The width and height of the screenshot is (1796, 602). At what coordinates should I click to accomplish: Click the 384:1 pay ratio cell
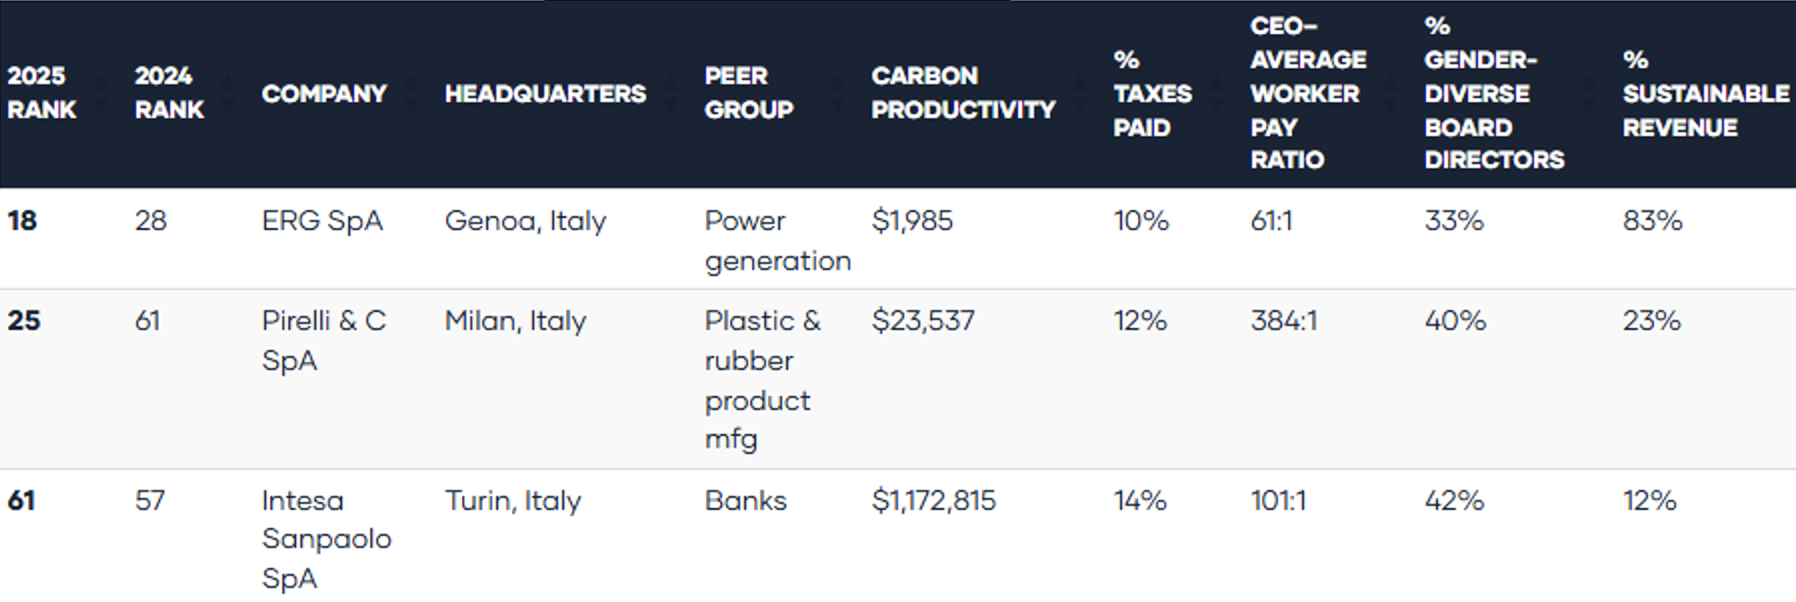point(1283,321)
